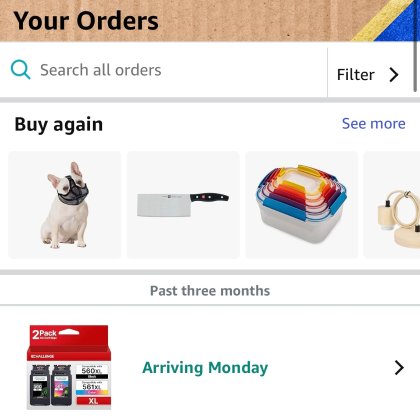Select the pendant lamp cord thumbnail
Screen dimensions: 420x420
click(x=392, y=205)
